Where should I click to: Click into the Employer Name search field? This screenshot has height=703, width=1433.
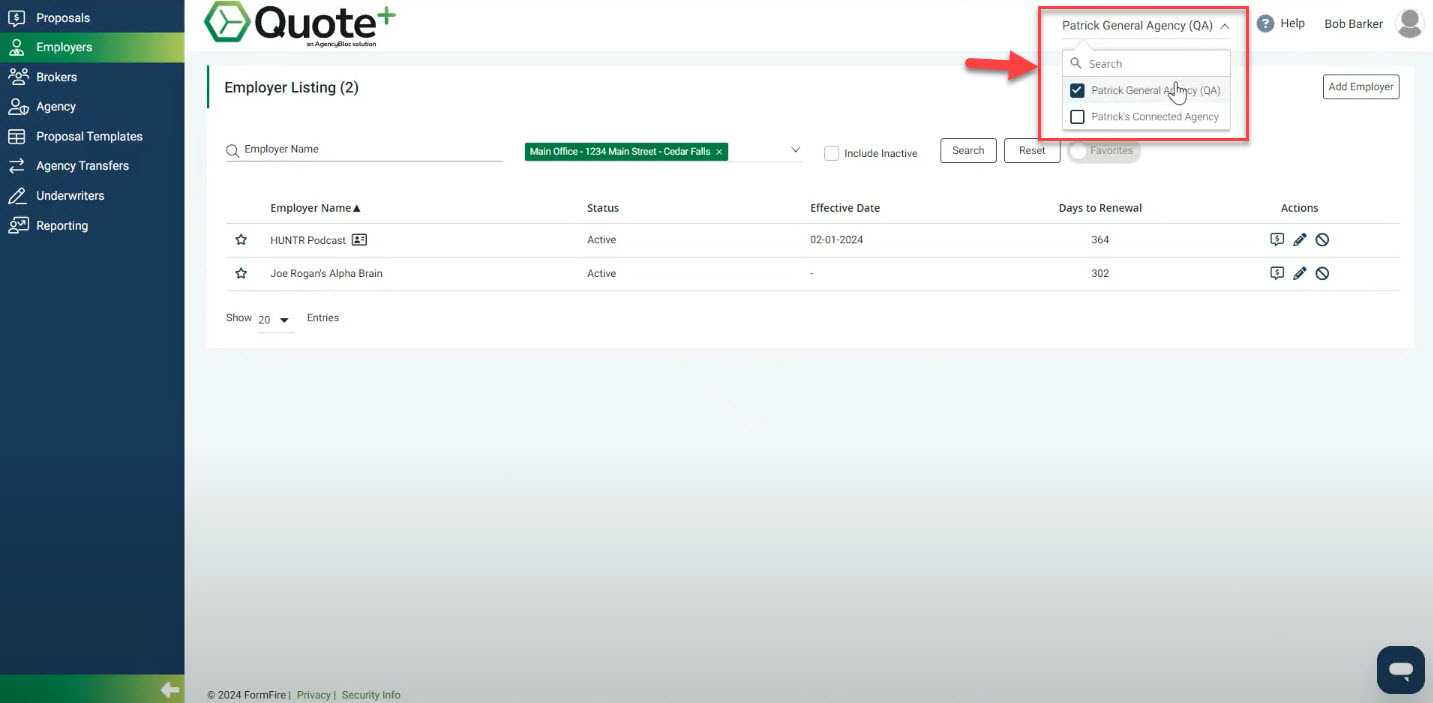click(370, 150)
